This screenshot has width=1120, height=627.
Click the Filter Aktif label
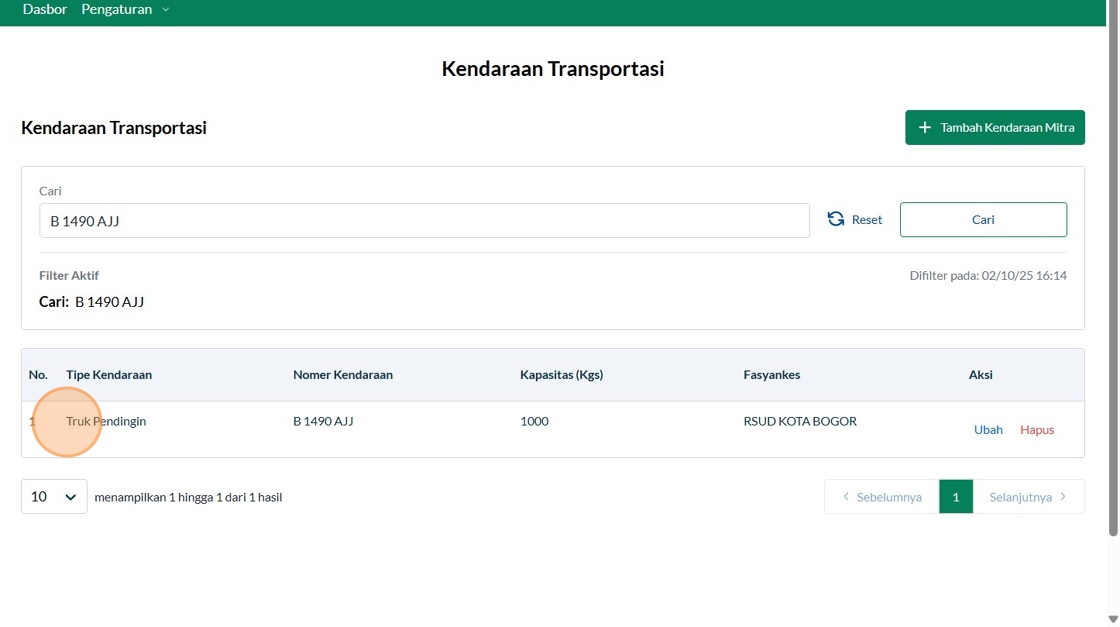coord(69,275)
